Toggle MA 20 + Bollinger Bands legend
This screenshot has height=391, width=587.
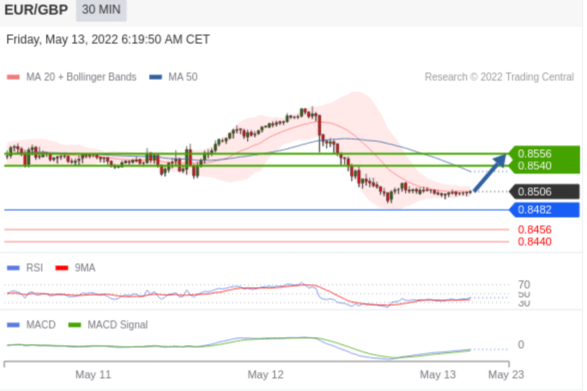coord(72,77)
